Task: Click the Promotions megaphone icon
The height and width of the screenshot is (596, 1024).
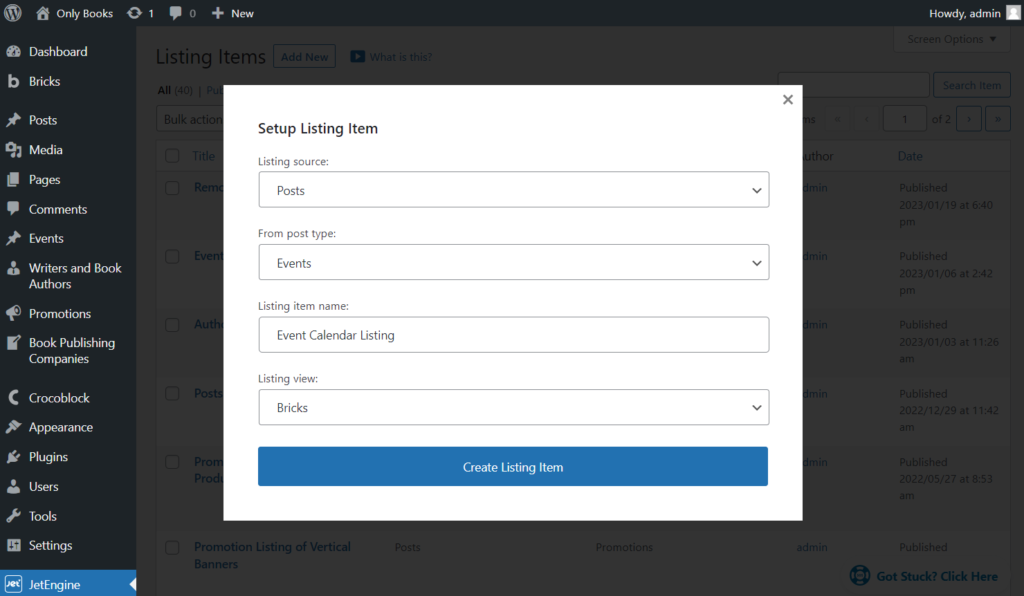Action: click(x=13, y=313)
